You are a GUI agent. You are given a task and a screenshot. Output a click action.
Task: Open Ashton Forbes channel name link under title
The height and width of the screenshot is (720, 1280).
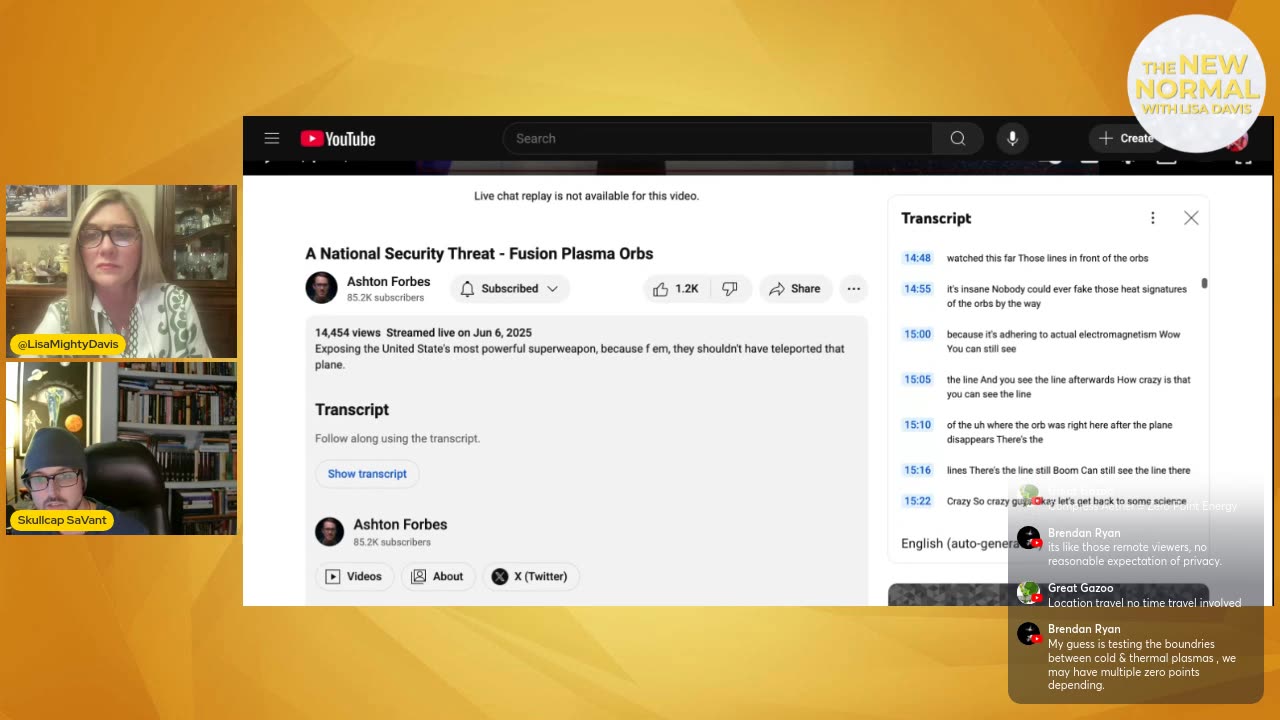pos(388,282)
